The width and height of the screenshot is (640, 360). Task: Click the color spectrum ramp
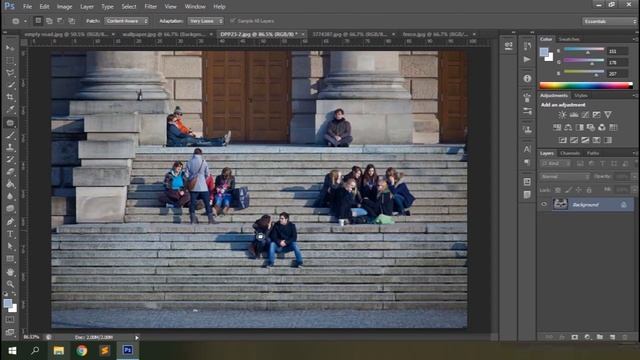(x=586, y=86)
